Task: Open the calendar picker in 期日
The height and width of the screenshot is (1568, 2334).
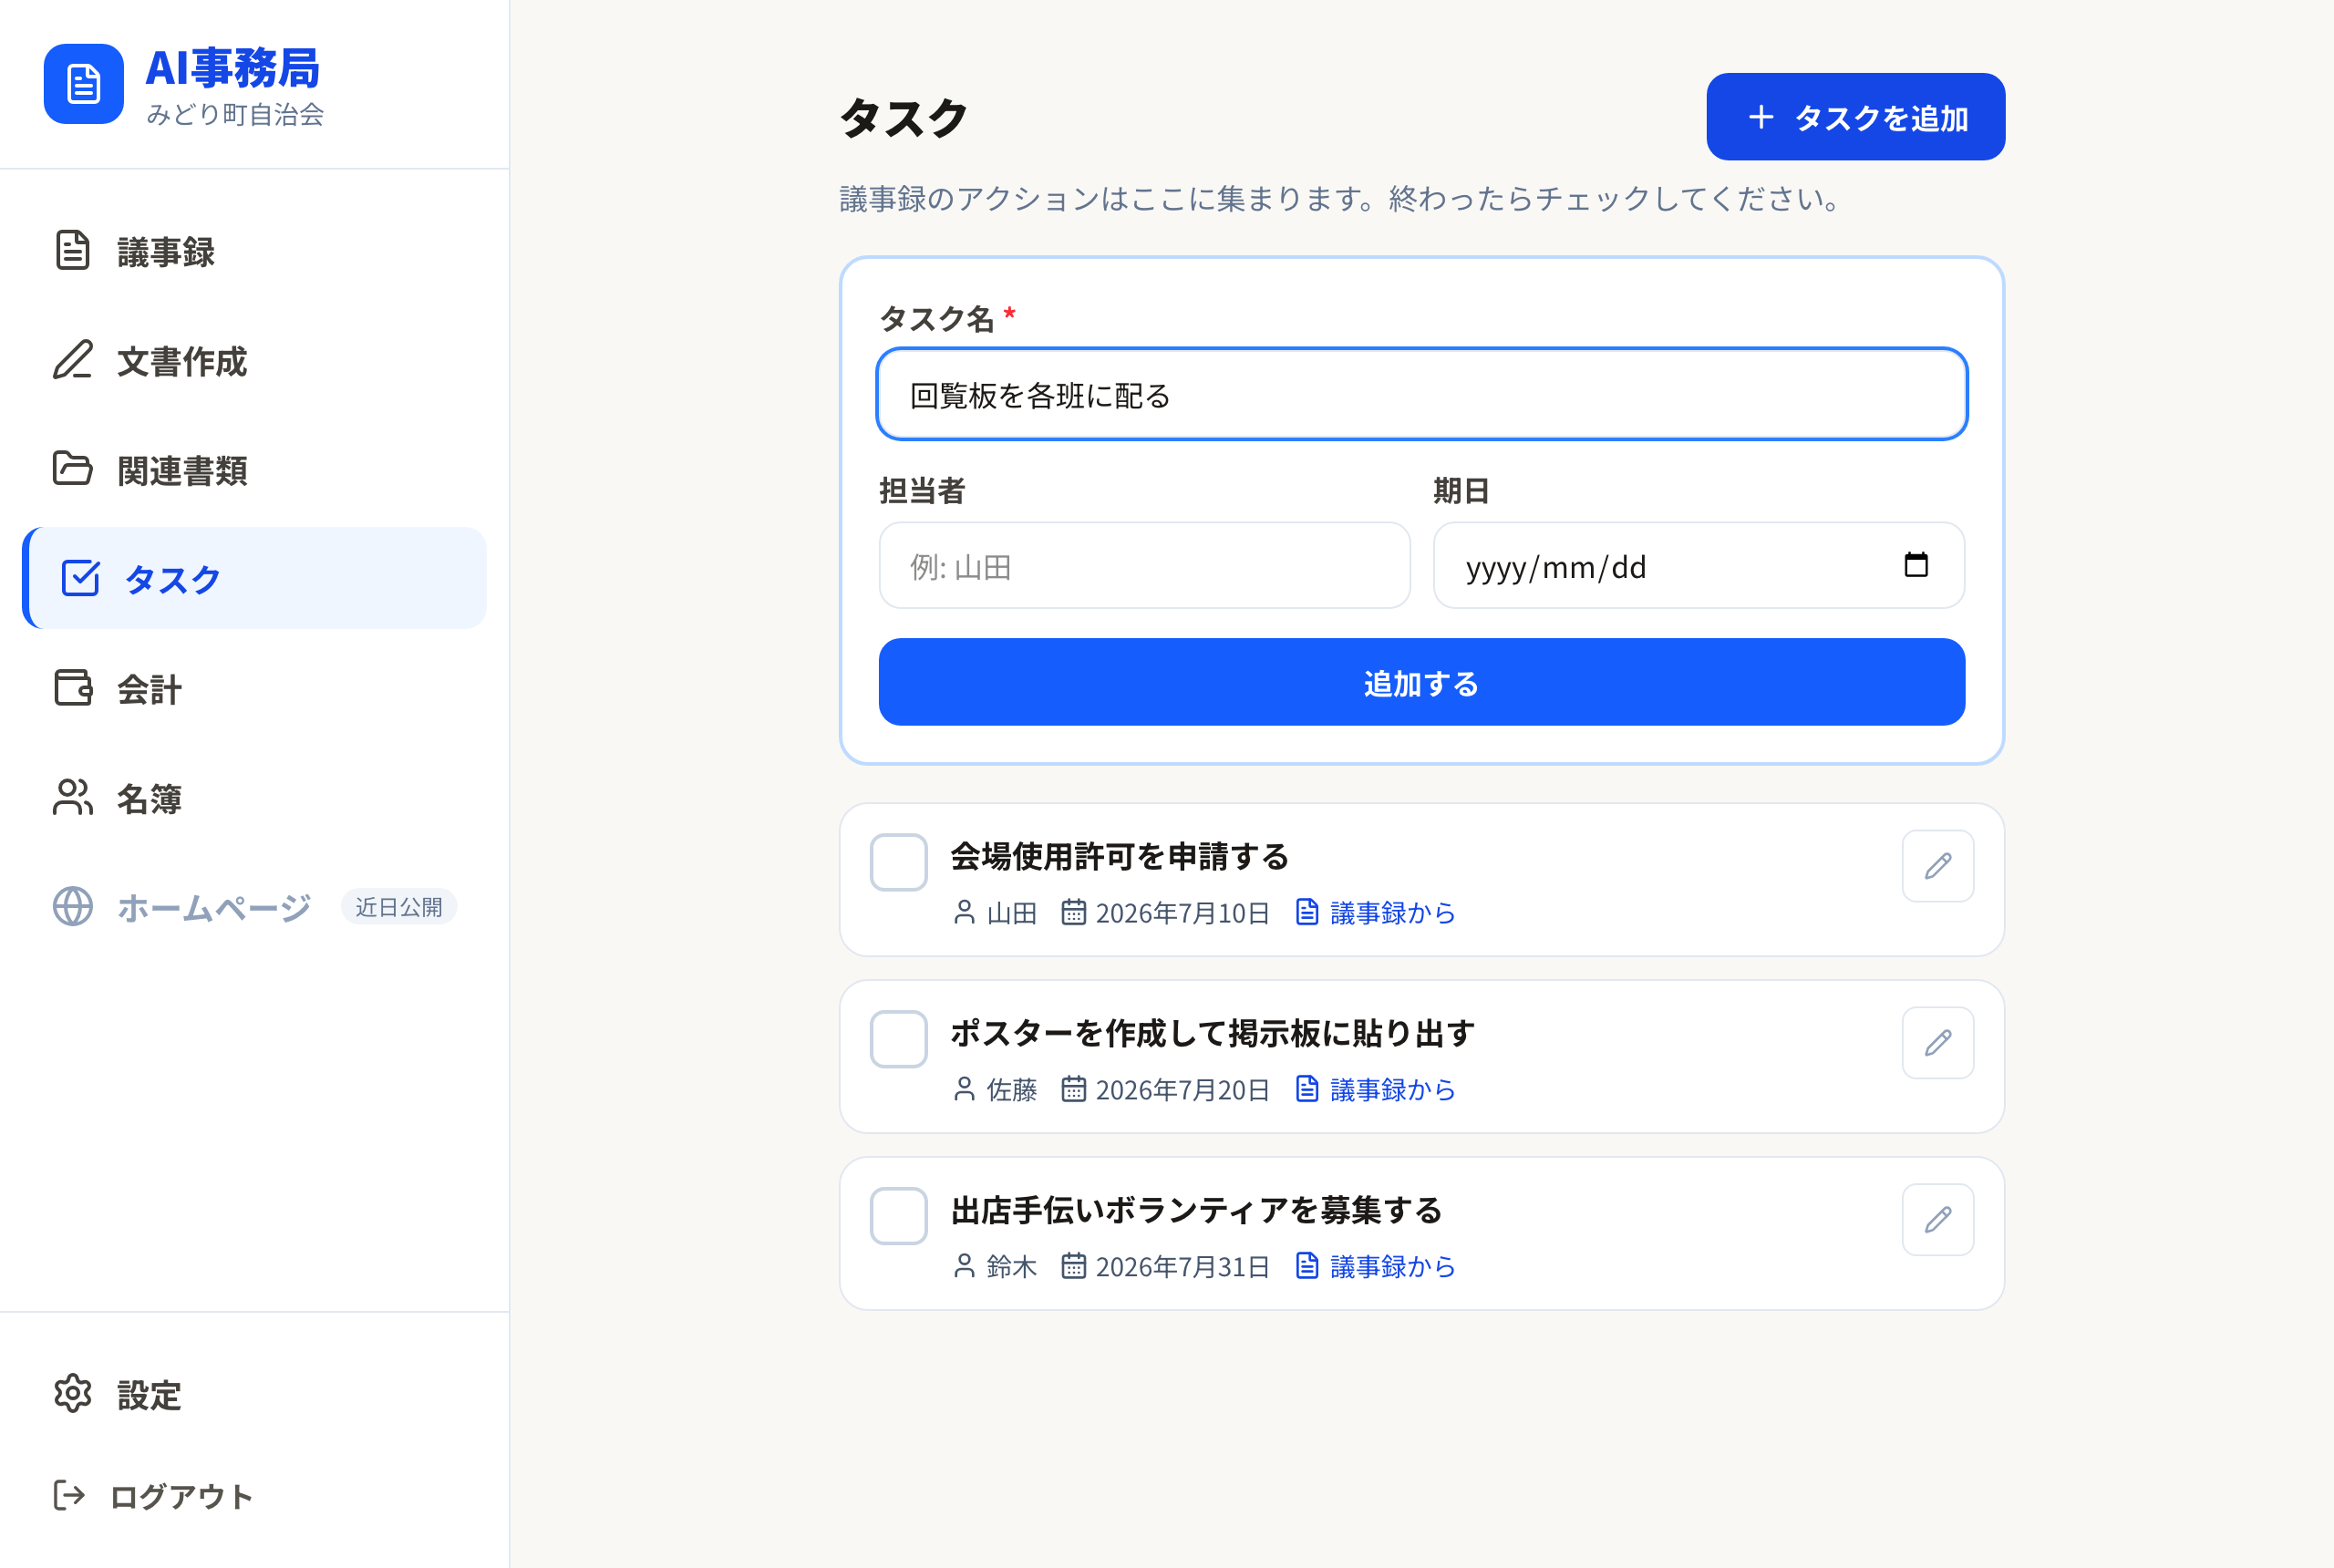Action: tap(1916, 565)
